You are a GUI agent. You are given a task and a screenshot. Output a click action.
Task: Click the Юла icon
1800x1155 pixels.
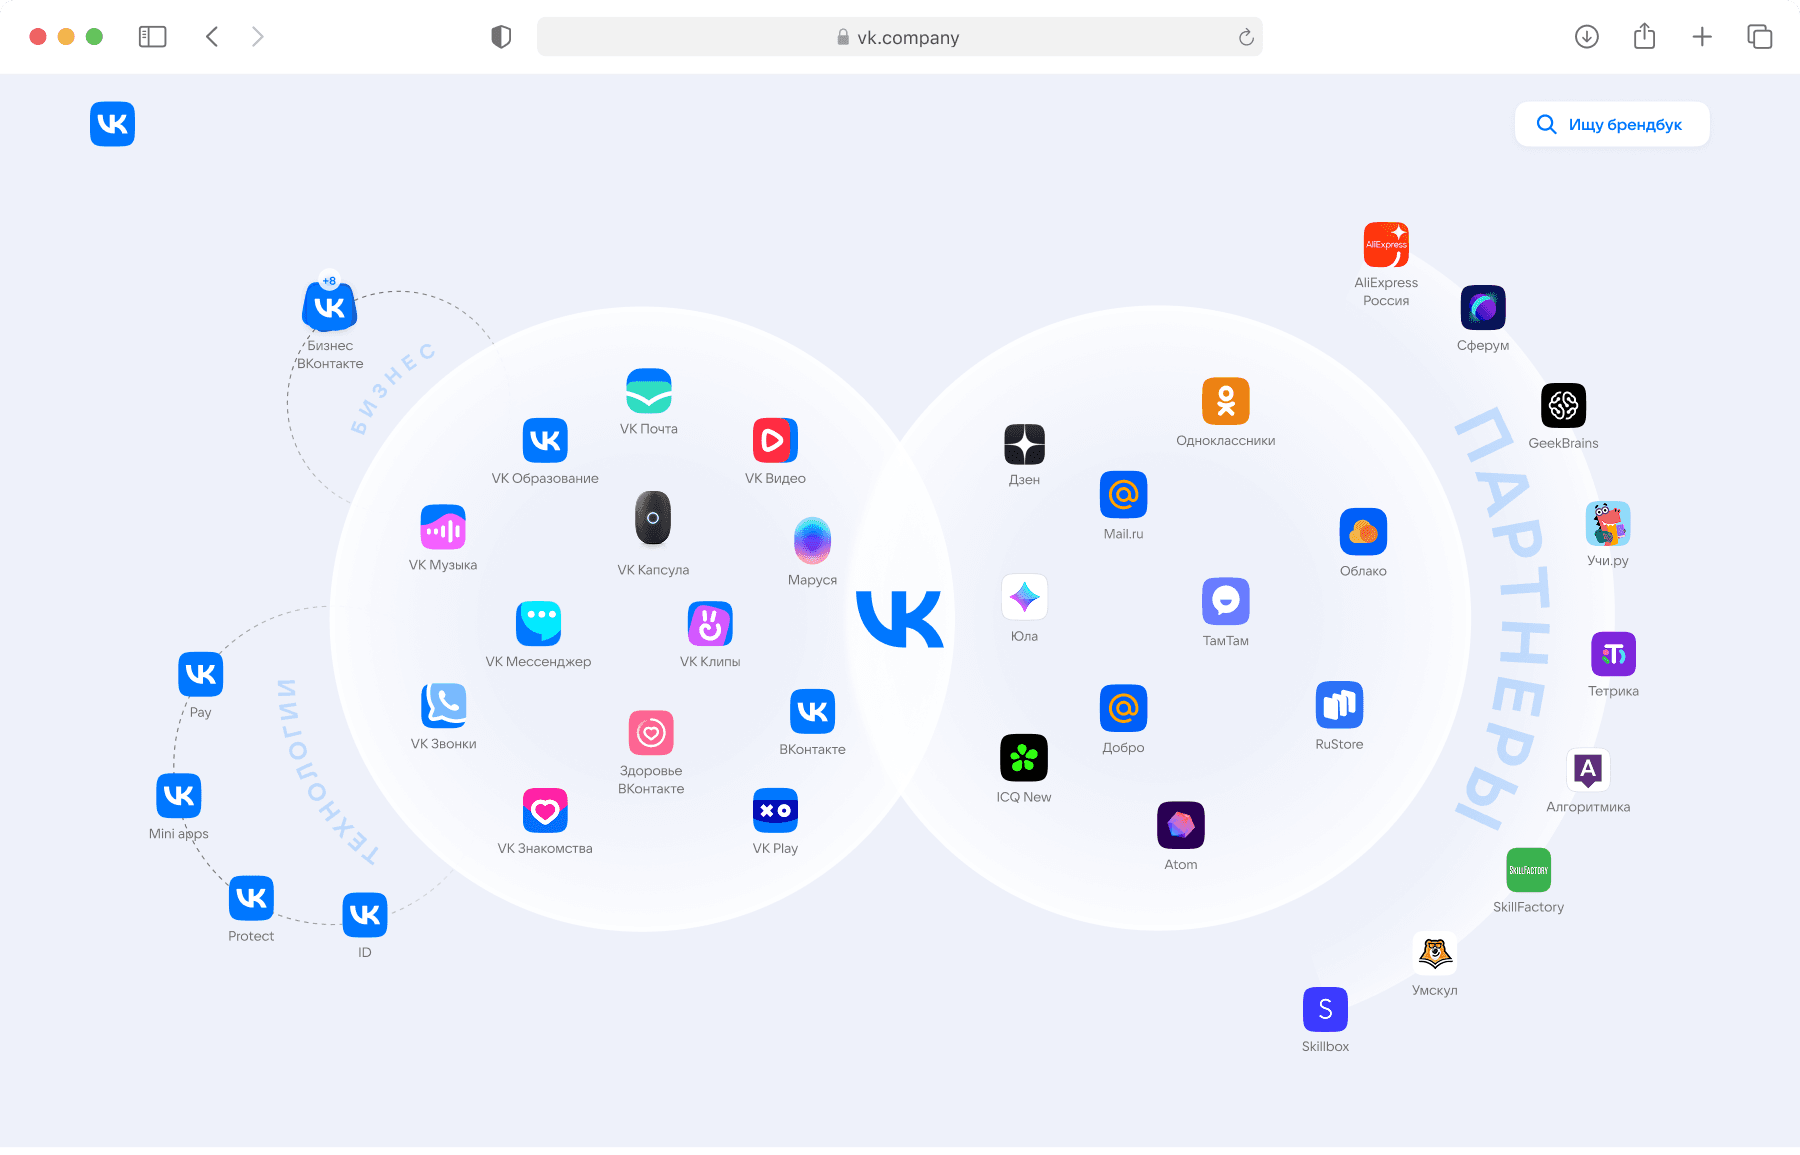click(1024, 597)
